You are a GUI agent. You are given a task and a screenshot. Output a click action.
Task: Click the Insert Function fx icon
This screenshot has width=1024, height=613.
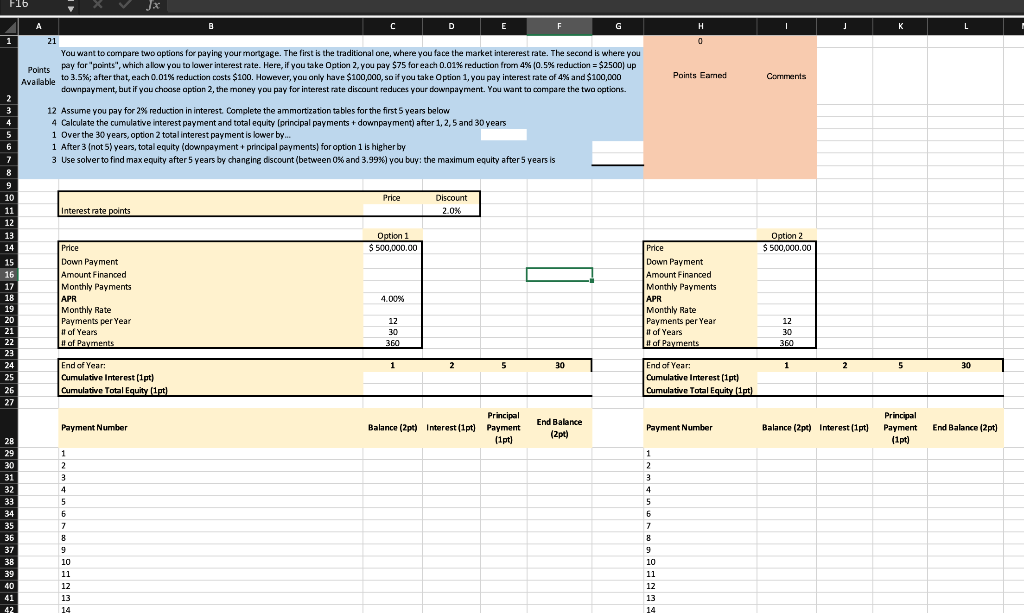153,5
